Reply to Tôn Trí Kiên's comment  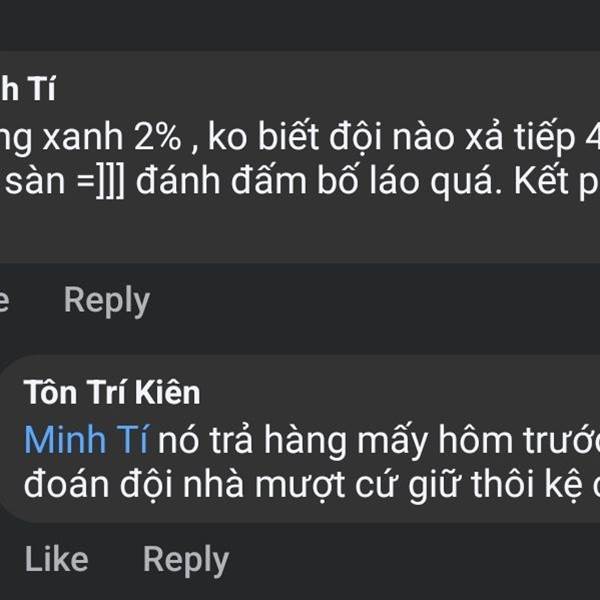click(185, 560)
